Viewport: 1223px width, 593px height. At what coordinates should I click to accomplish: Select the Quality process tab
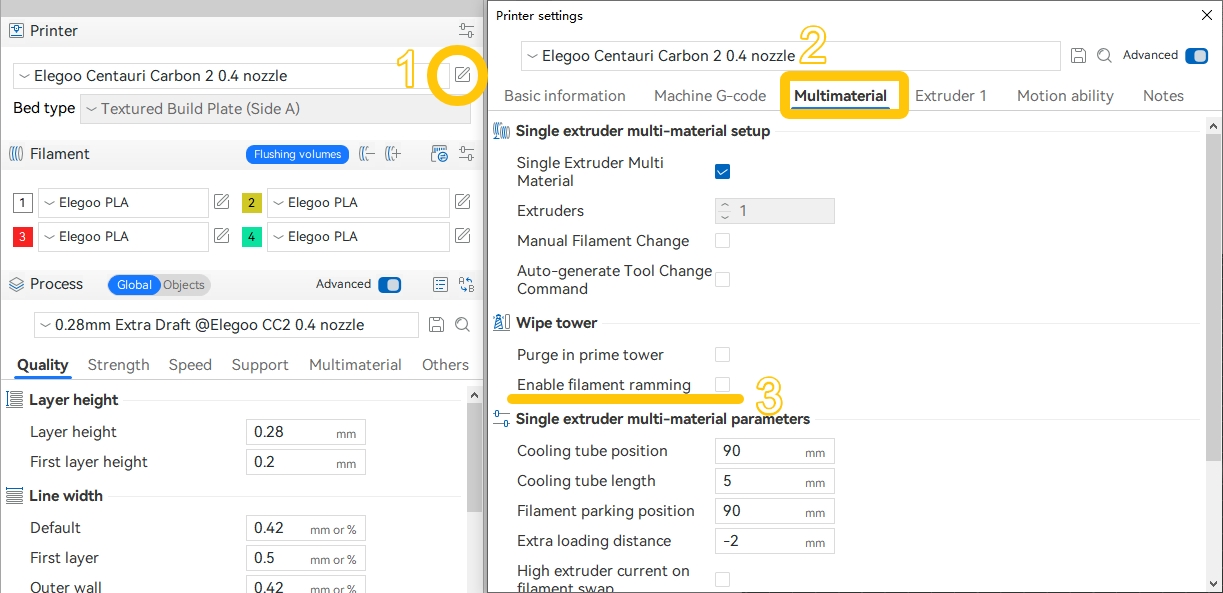(43, 365)
